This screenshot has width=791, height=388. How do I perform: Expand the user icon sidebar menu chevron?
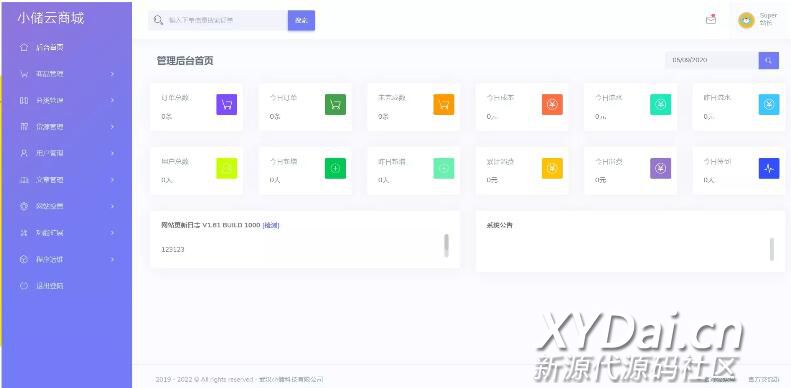(112, 153)
